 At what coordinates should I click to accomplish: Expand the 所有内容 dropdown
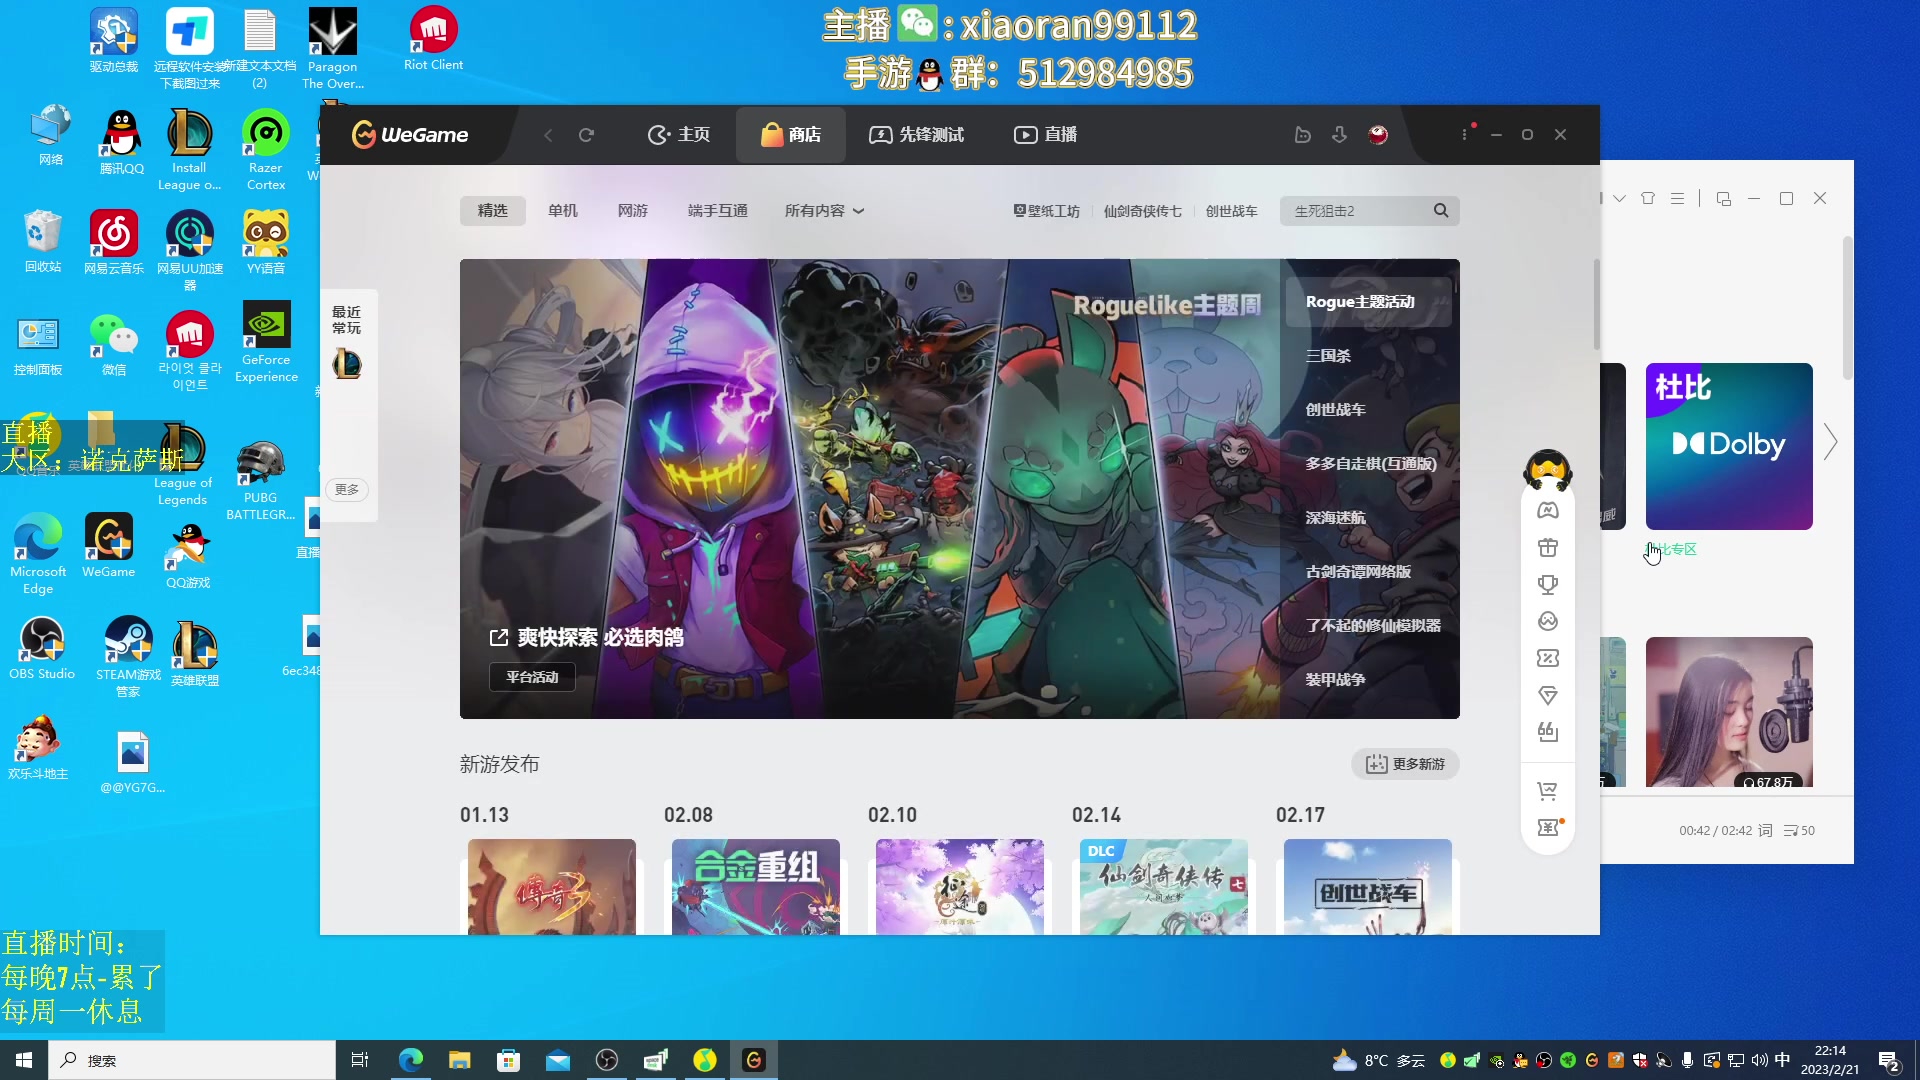(824, 211)
